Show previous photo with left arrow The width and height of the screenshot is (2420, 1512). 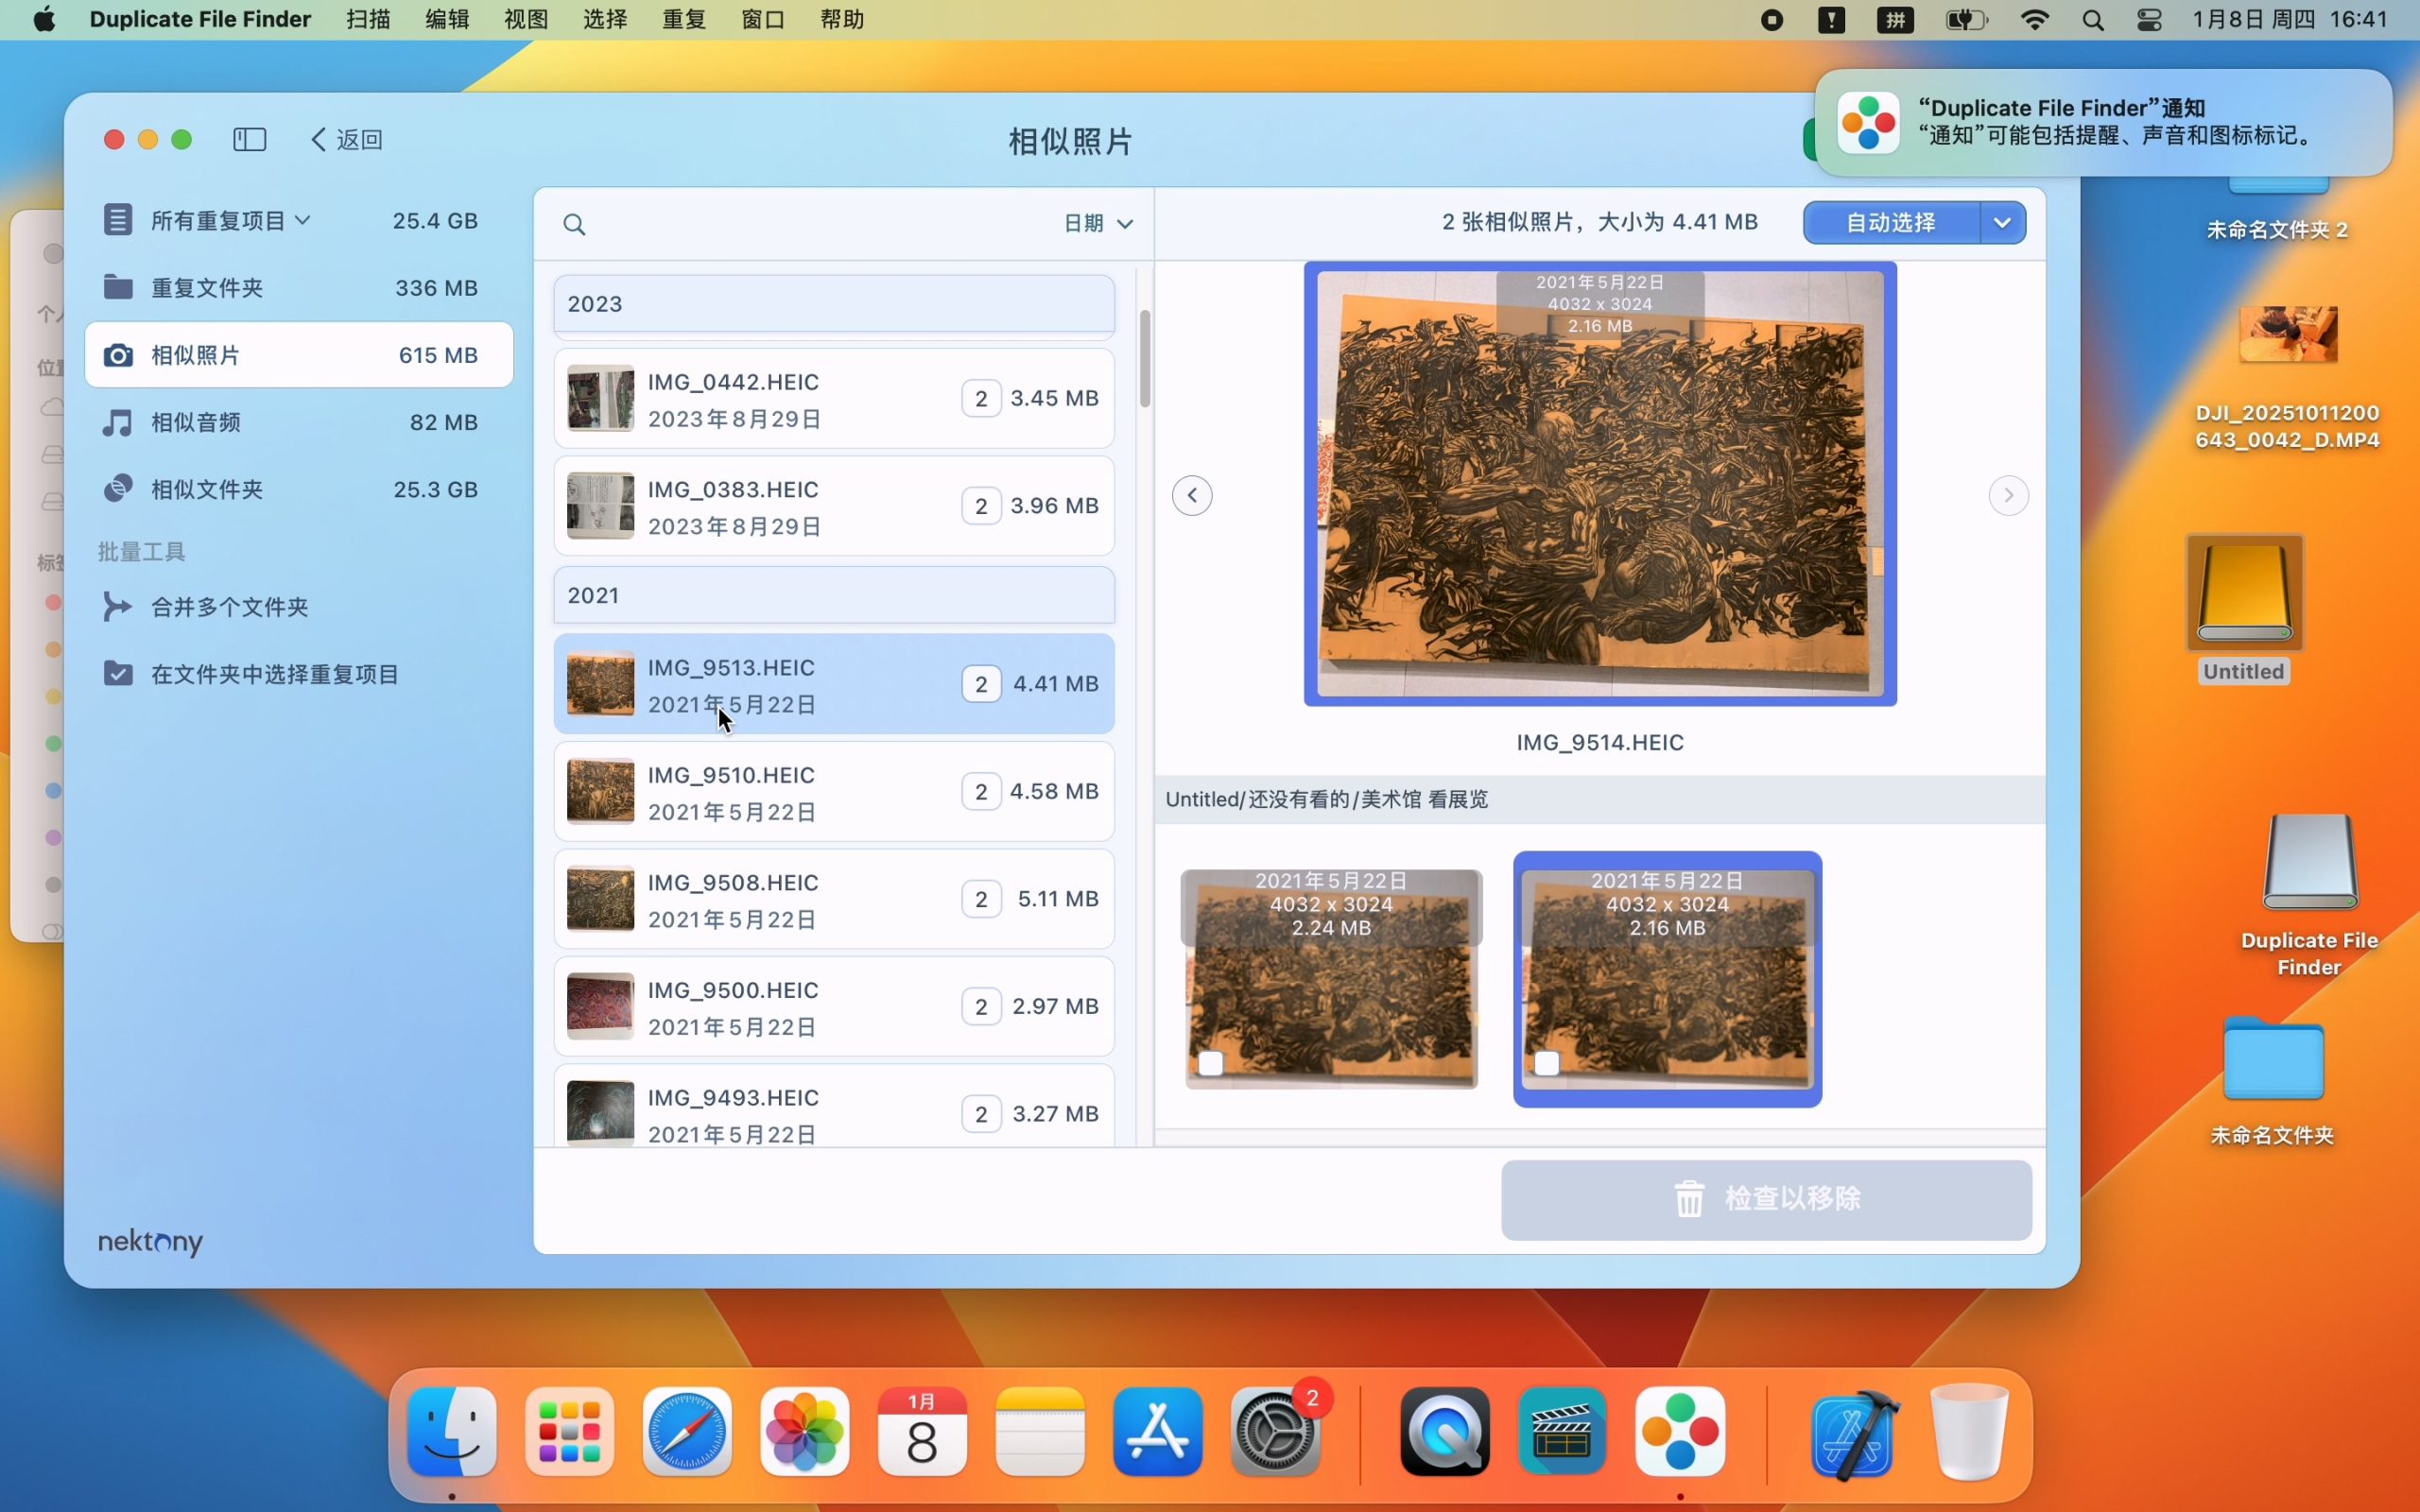click(x=1192, y=495)
